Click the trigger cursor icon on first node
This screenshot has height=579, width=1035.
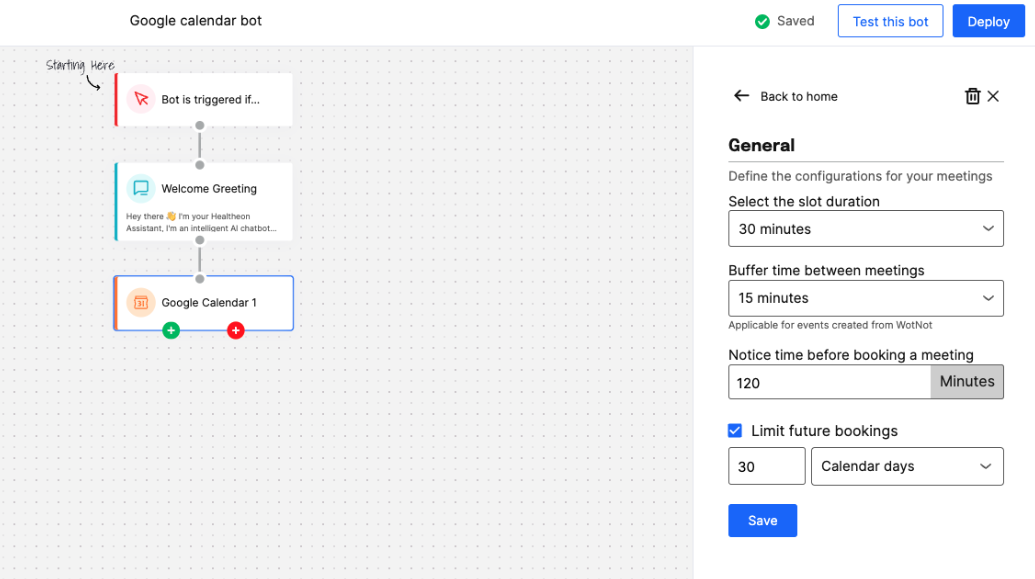click(x=141, y=99)
